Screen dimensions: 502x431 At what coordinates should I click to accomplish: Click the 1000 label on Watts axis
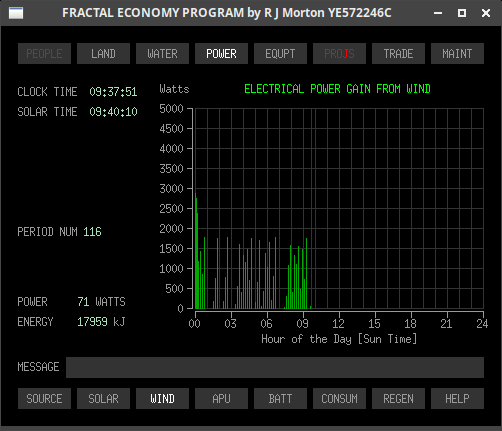[x=171, y=269]
